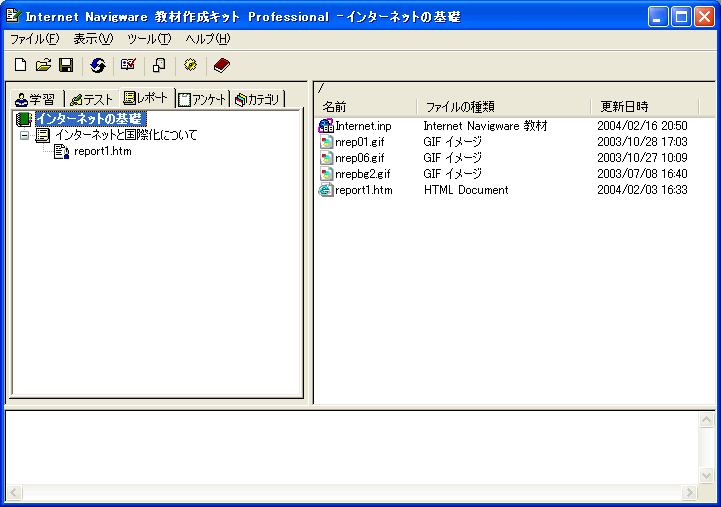Click the document preview toolbar icon

click(x=159, y=65)
